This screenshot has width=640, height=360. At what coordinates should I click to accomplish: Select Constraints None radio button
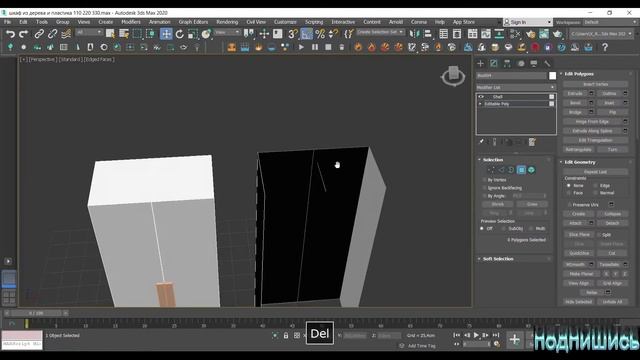coord(569,186)
